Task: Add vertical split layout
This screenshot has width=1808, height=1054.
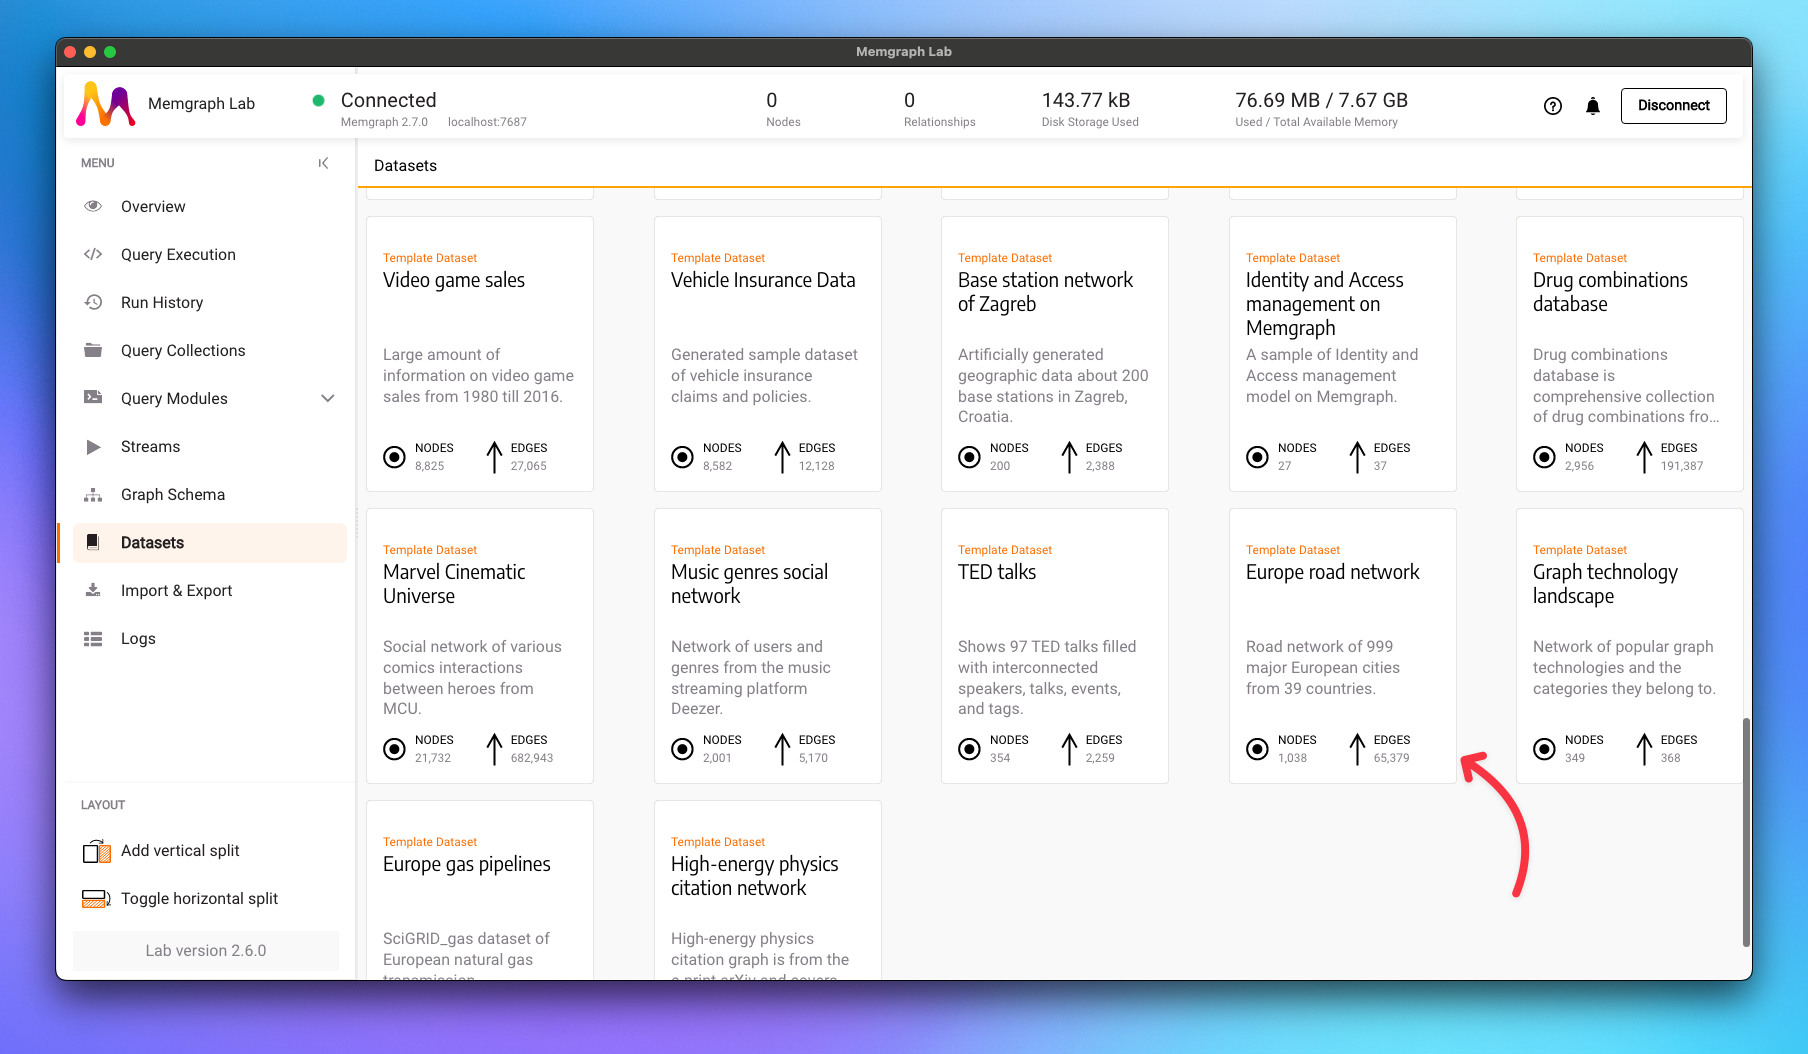Action: 180,851
